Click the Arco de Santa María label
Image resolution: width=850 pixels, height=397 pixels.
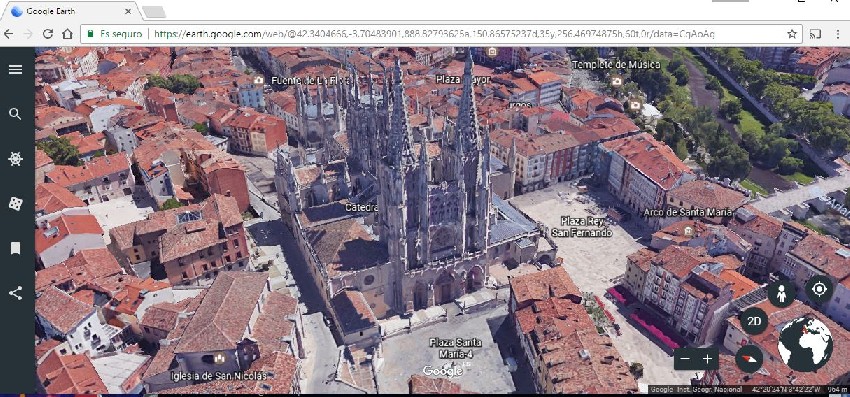[687, 212]
